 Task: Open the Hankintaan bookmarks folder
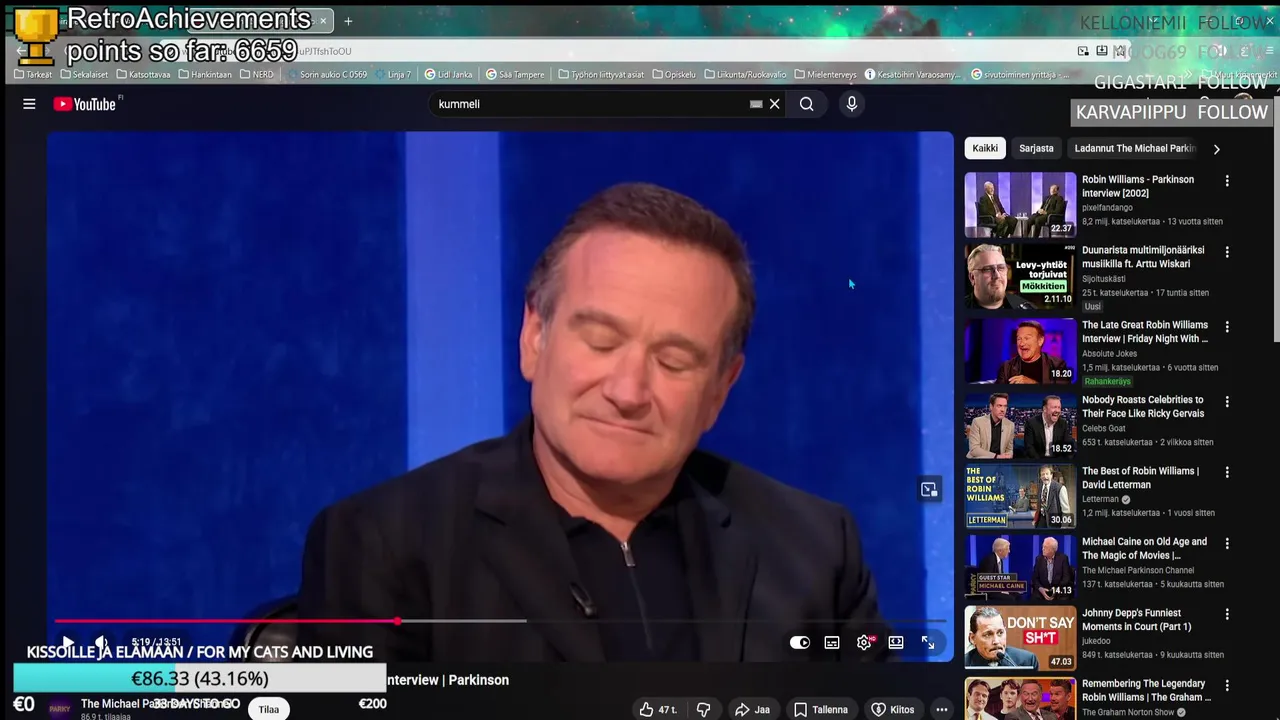coord(205,74)
